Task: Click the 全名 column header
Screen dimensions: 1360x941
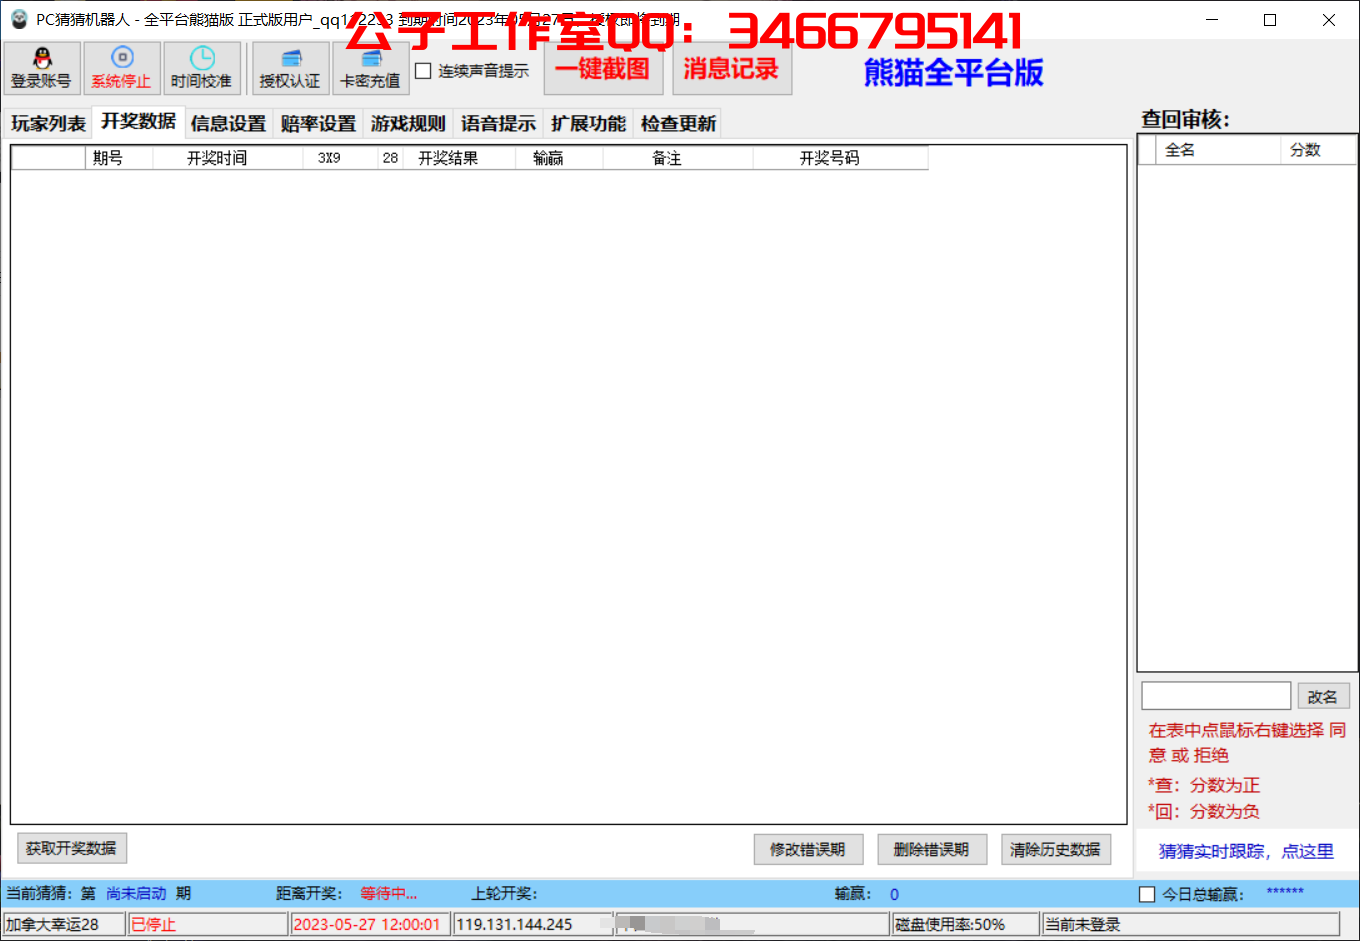Action: tap(1218, 150)
